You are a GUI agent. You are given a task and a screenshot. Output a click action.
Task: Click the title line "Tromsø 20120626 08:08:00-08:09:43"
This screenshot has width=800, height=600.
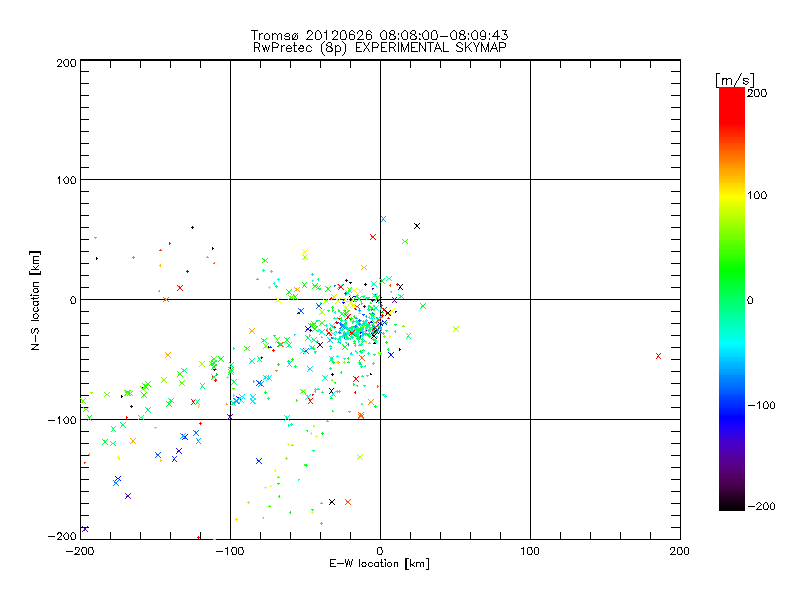(x=379, y=35)
